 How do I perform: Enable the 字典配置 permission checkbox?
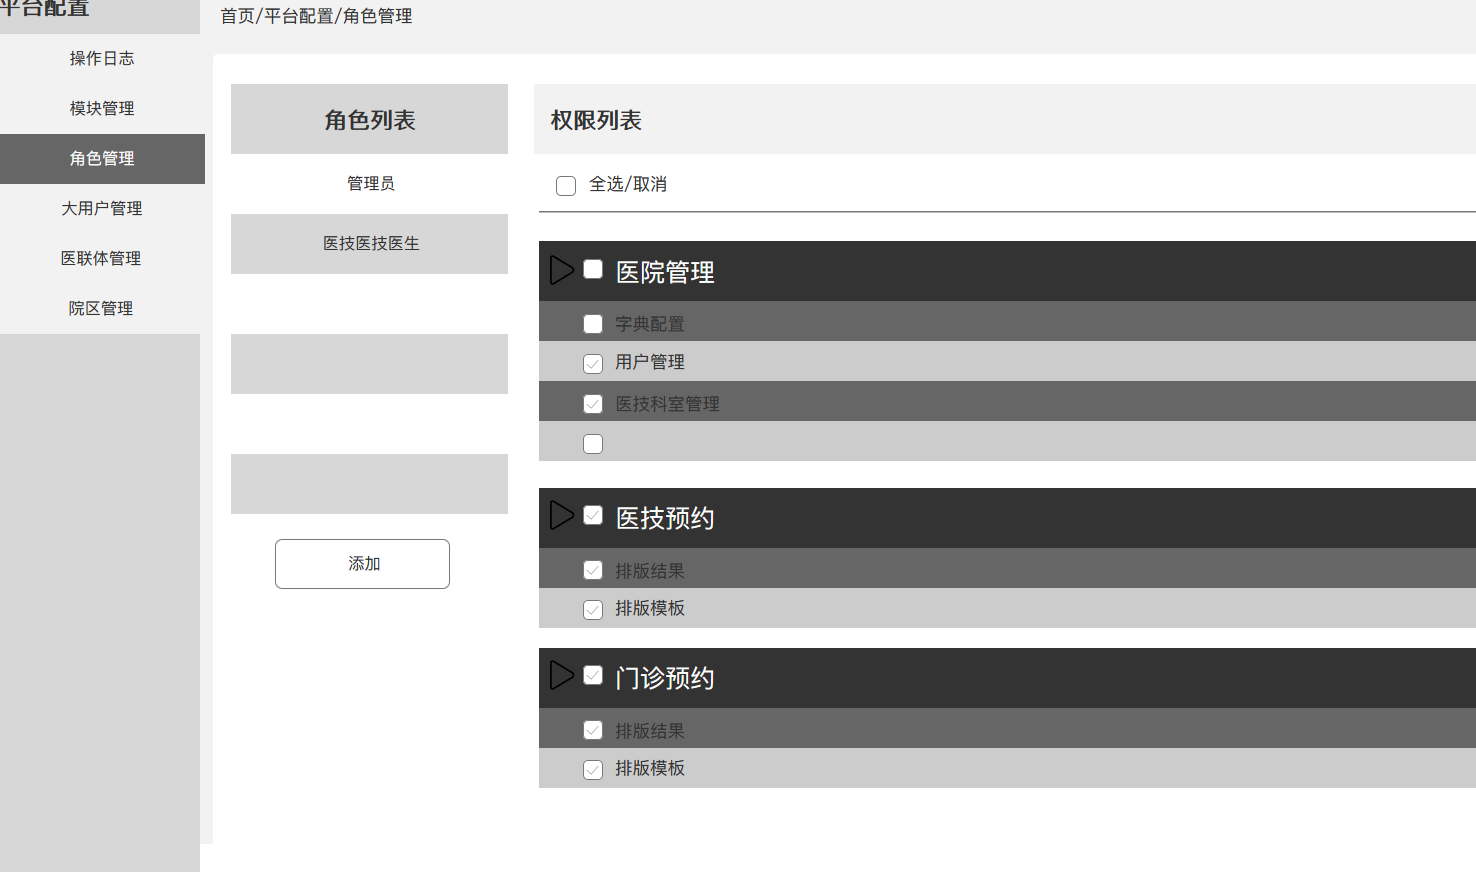click(593, 324)
